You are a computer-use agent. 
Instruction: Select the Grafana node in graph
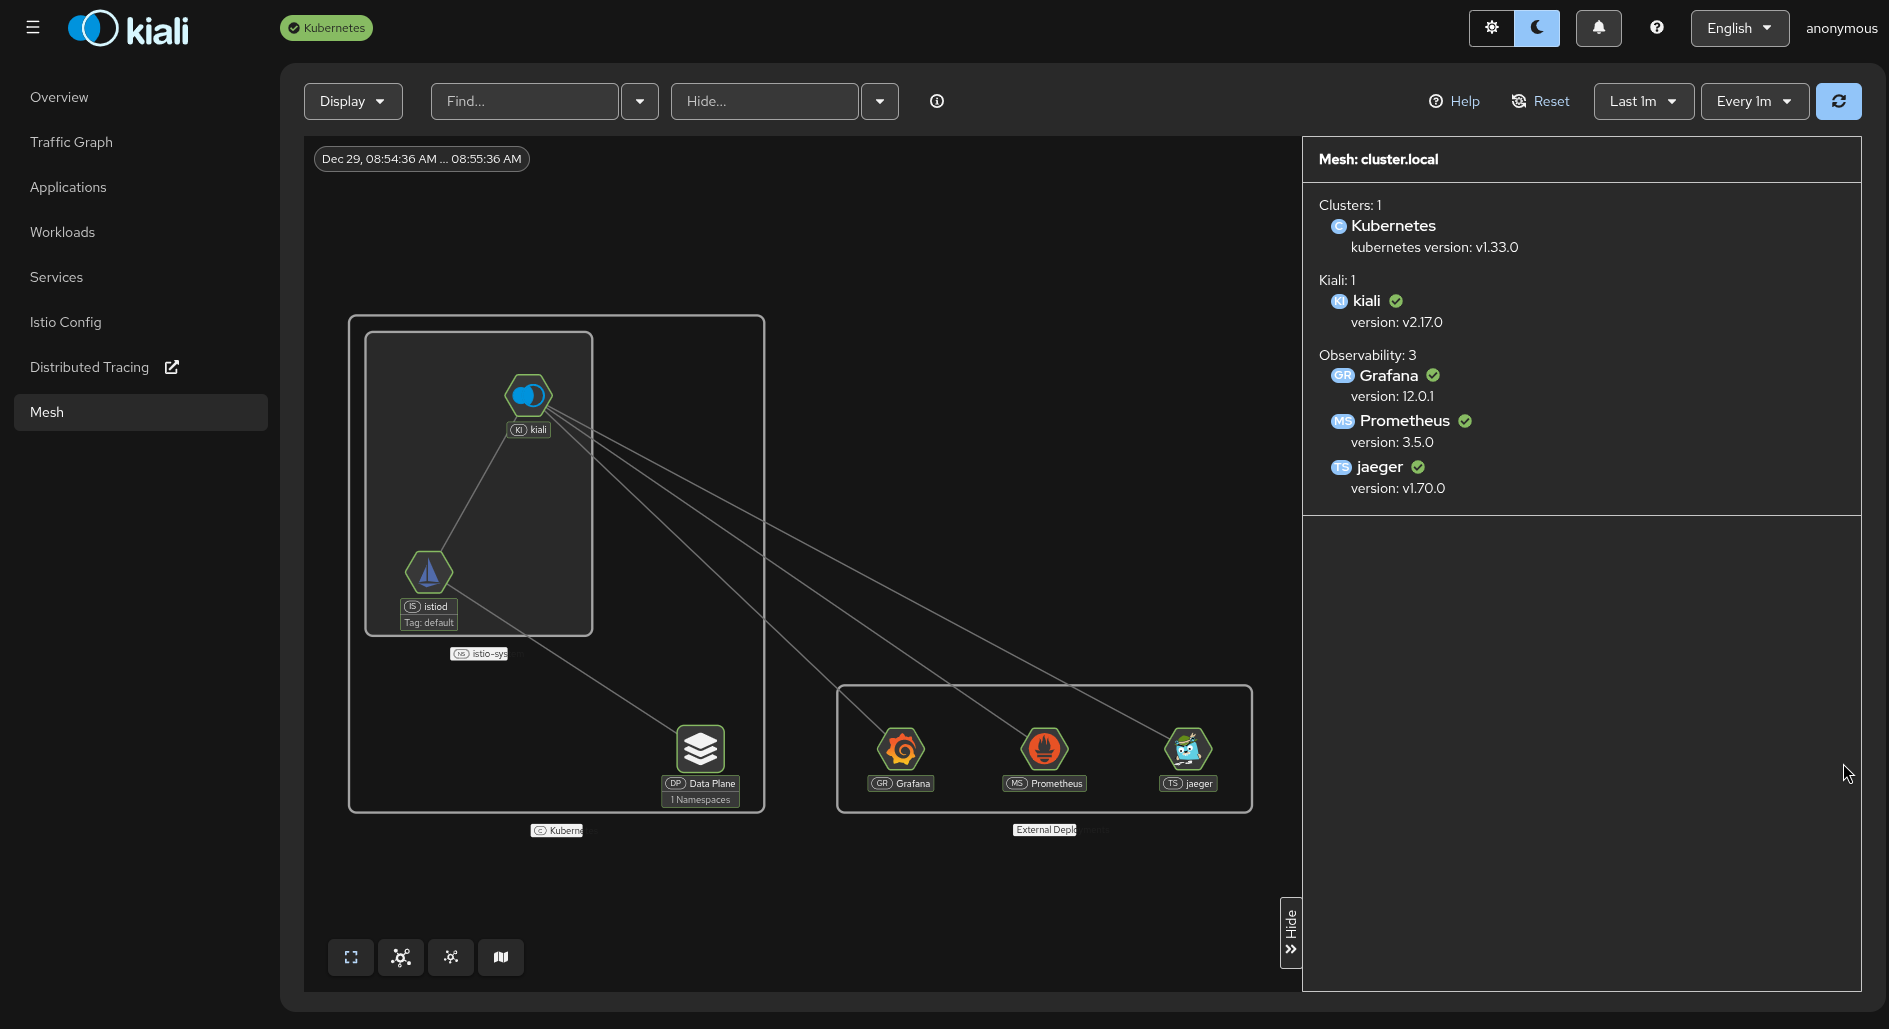tap(901, 749)
